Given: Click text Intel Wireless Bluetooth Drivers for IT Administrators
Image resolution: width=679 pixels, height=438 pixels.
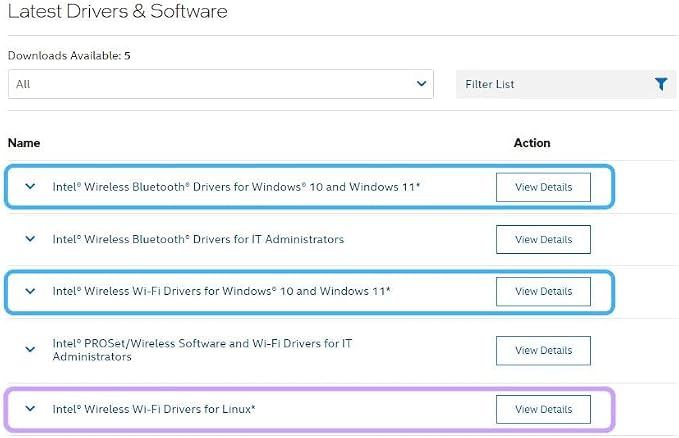Looking at the screenshot, I should (198, 239).
